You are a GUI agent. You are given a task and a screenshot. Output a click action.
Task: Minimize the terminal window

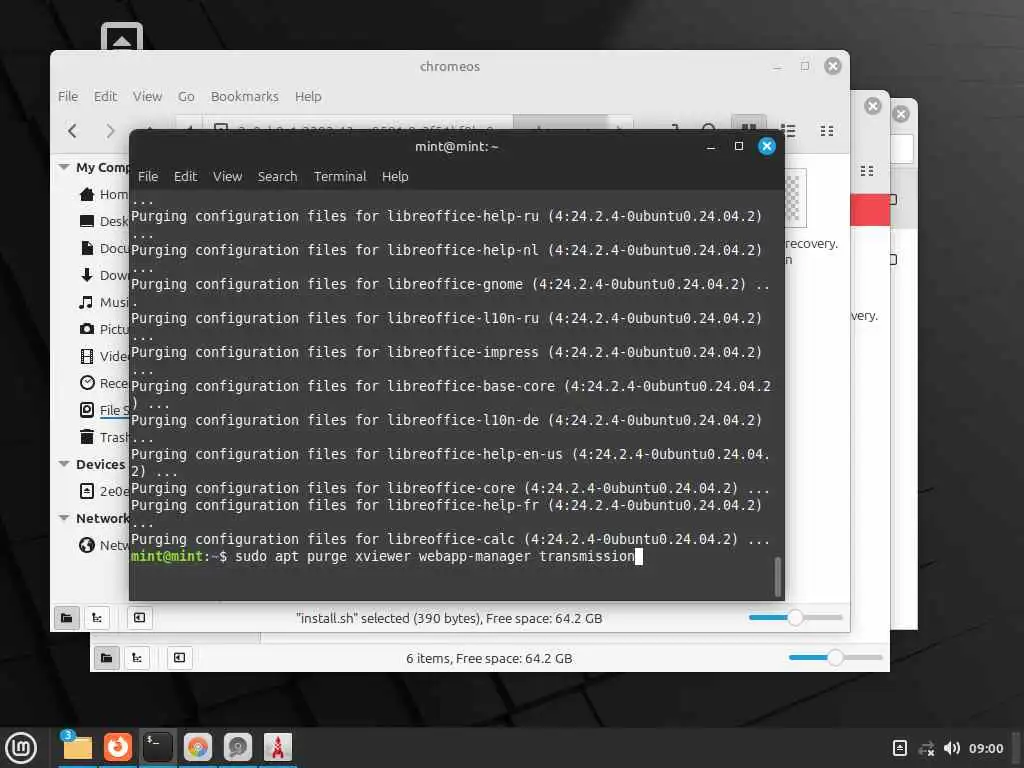click(711, 146)
